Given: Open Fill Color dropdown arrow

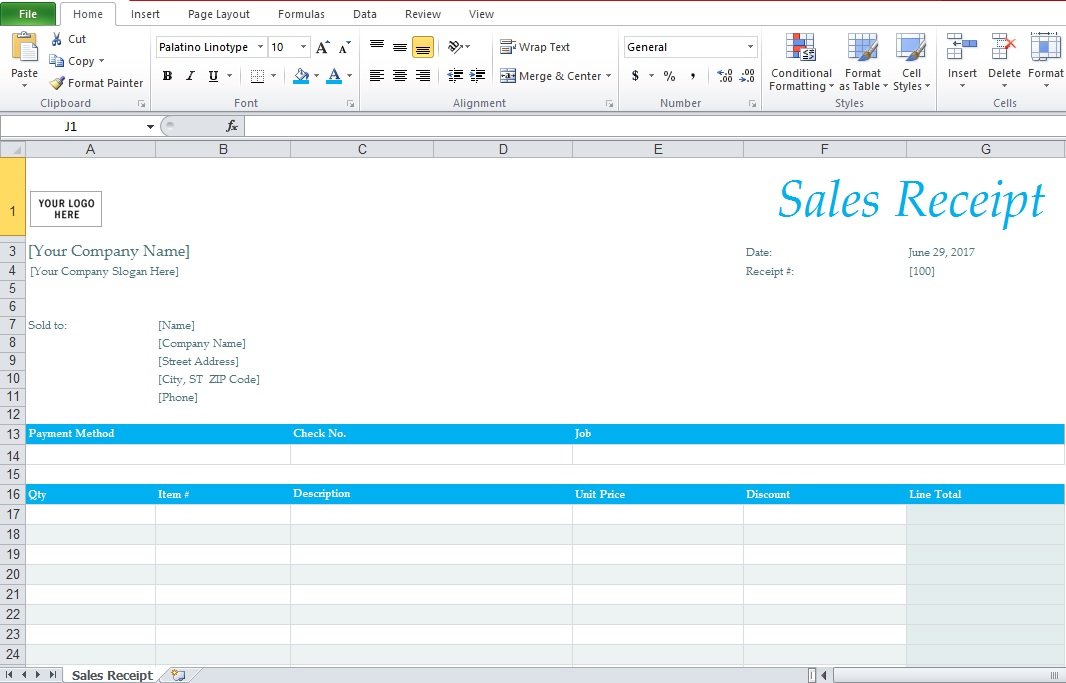Looking at the screenshot, I should 316,76.
